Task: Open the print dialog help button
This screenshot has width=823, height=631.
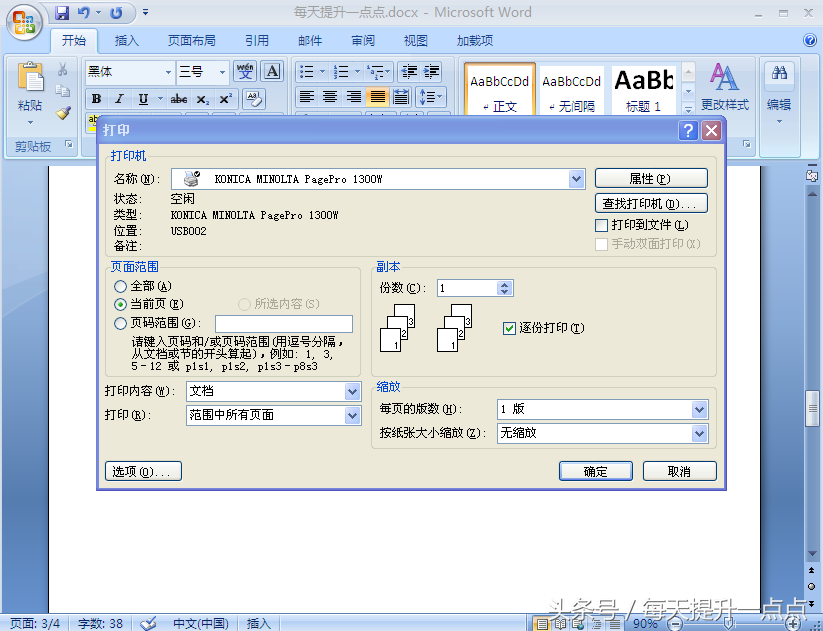Action: pos(688,130)
